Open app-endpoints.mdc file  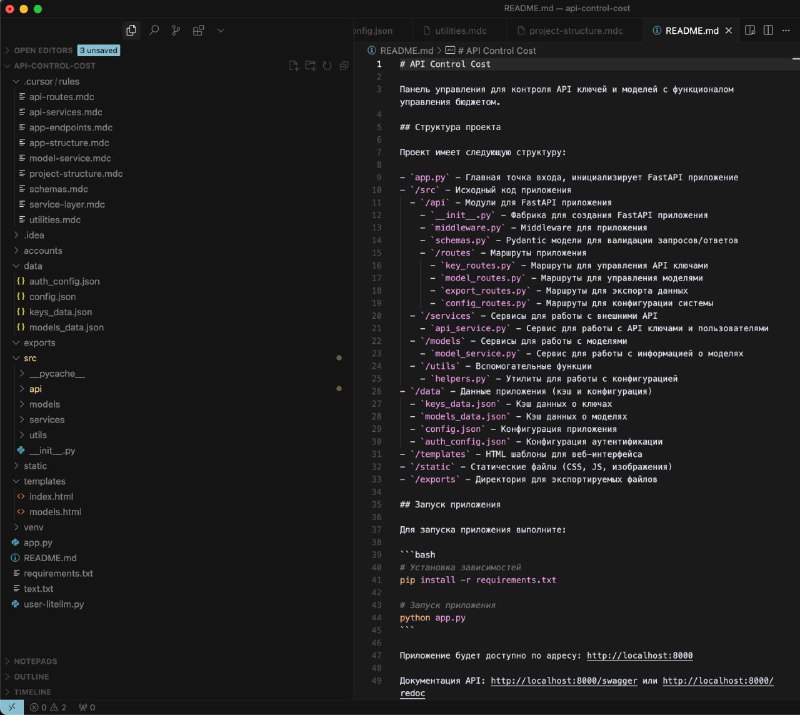(x=70, y=128)
